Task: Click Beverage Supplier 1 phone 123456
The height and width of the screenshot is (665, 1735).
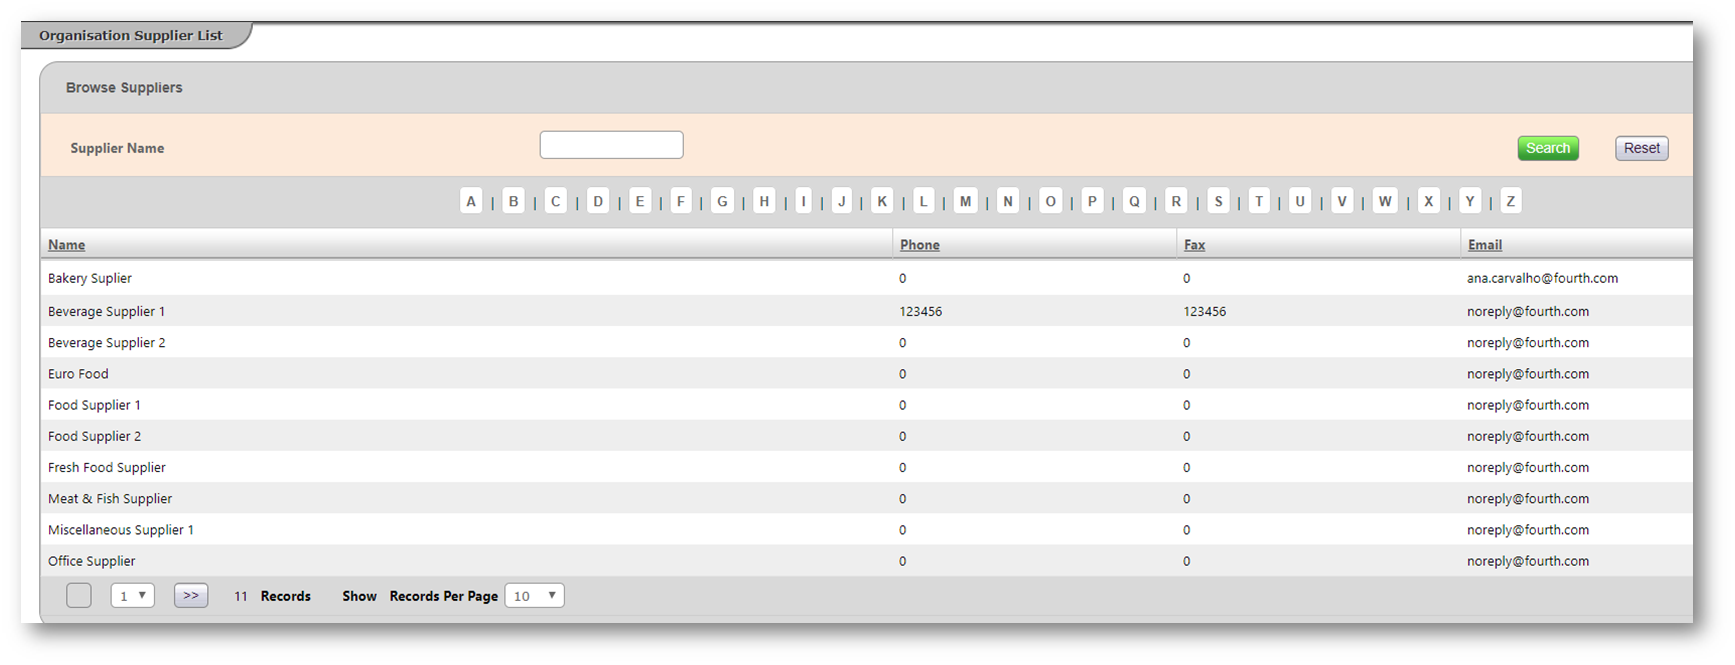Action: click(920, 311)
